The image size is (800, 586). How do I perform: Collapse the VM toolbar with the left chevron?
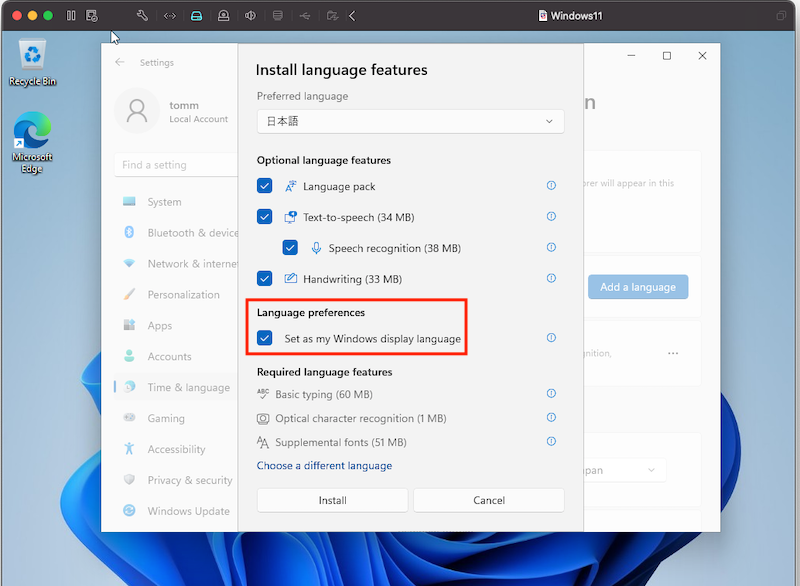[353, 16]
